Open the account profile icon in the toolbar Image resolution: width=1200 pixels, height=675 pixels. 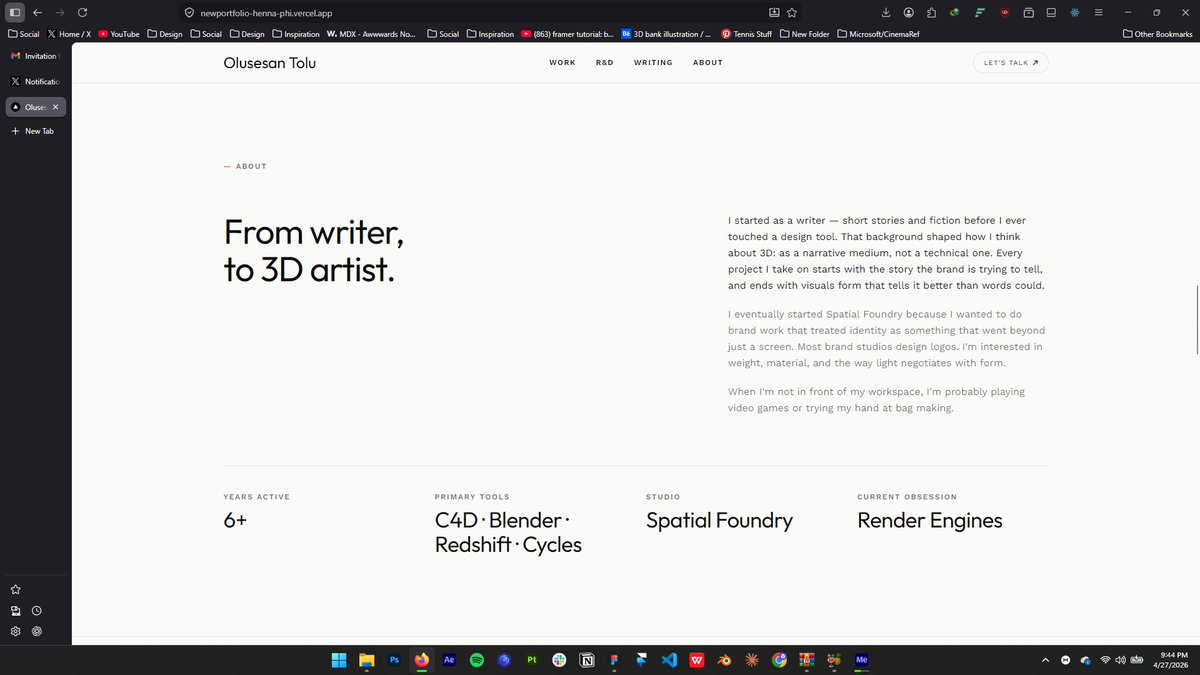click(909, 13)
